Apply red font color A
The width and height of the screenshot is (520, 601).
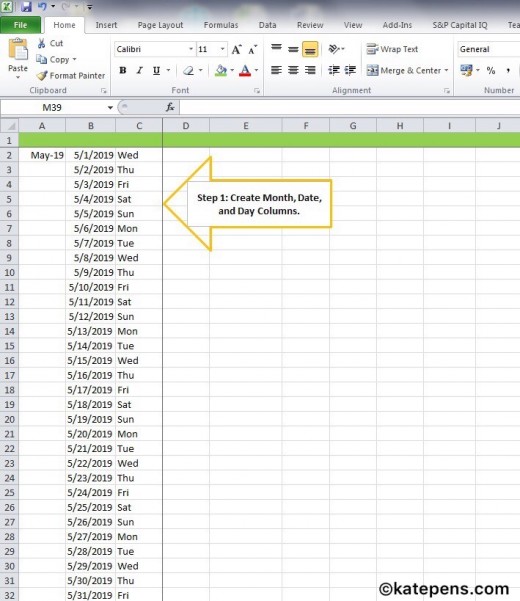point(245,71)
